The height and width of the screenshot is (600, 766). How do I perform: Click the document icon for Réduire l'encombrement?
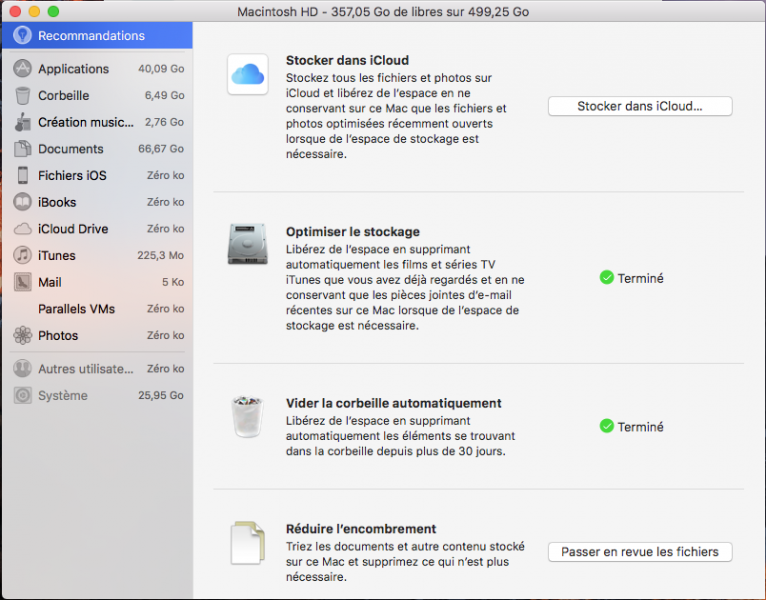[x=248, y=543]
